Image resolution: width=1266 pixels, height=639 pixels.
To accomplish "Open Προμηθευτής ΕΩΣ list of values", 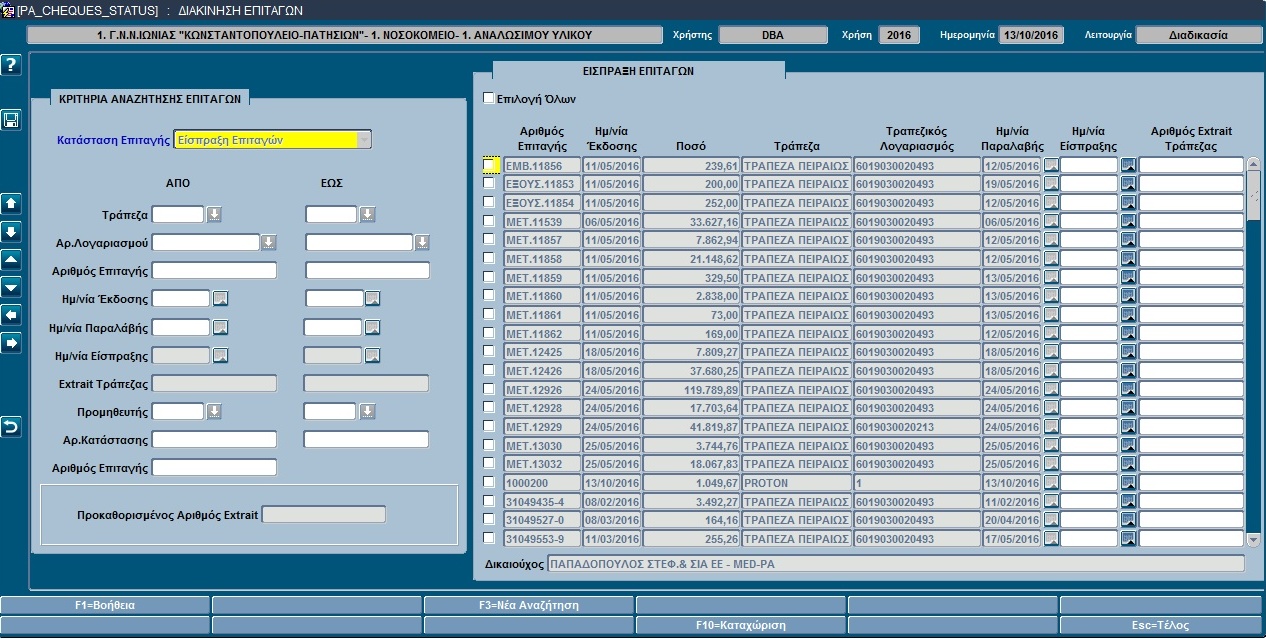I will pyautogui.click(x=368, y=411).
